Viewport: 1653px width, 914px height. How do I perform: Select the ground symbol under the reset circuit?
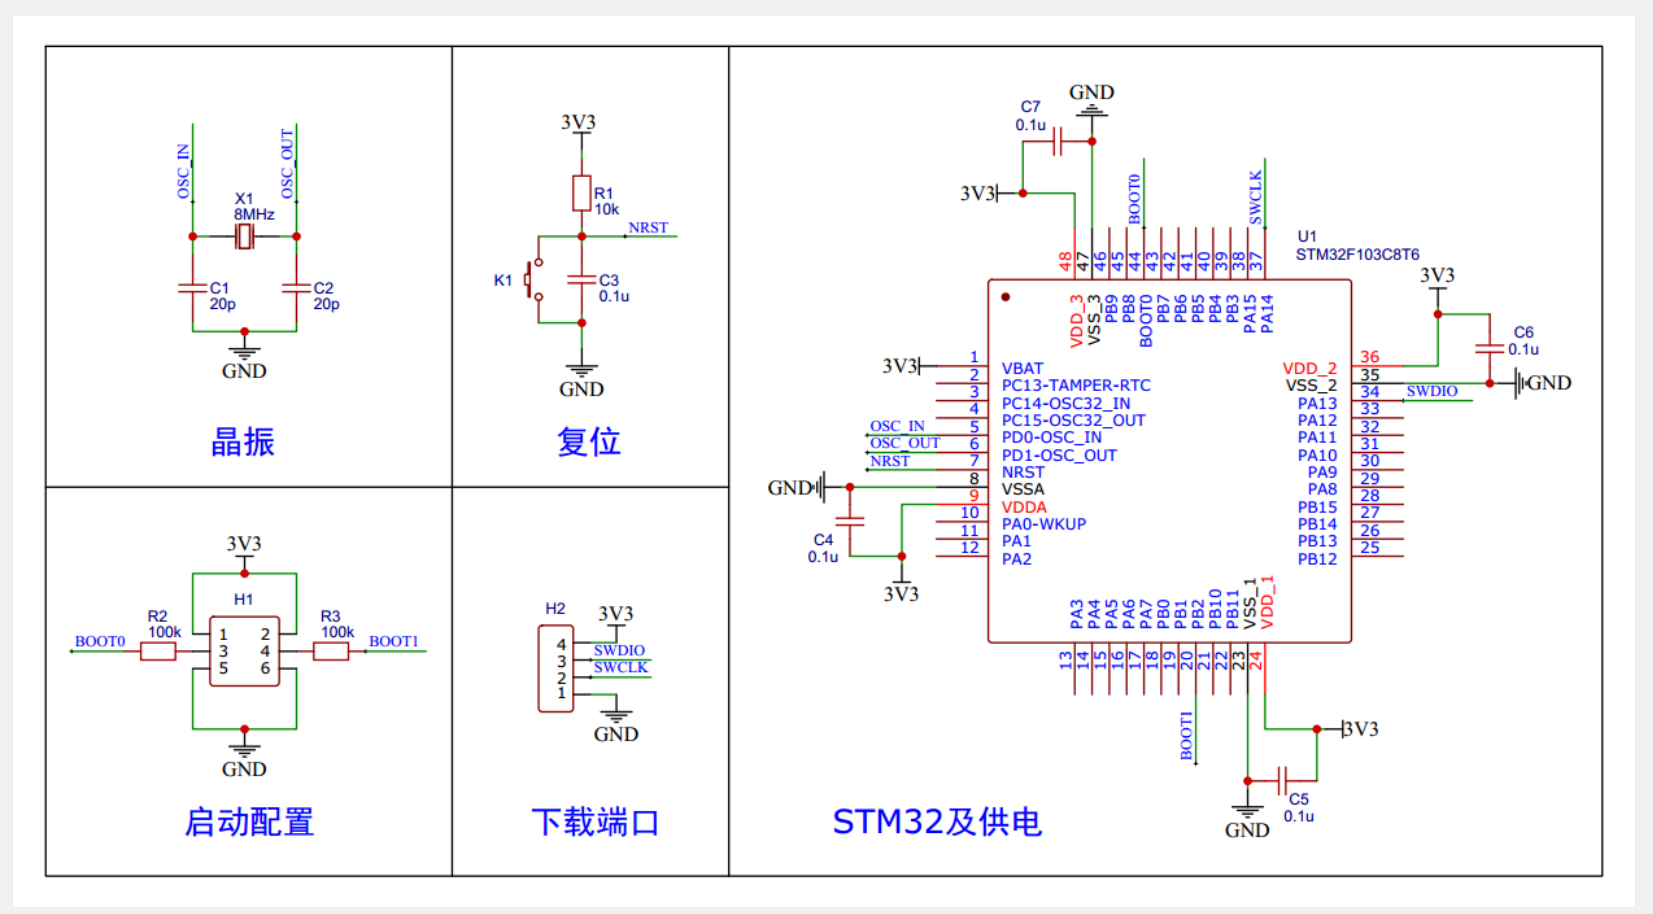(x=581, y=369)
